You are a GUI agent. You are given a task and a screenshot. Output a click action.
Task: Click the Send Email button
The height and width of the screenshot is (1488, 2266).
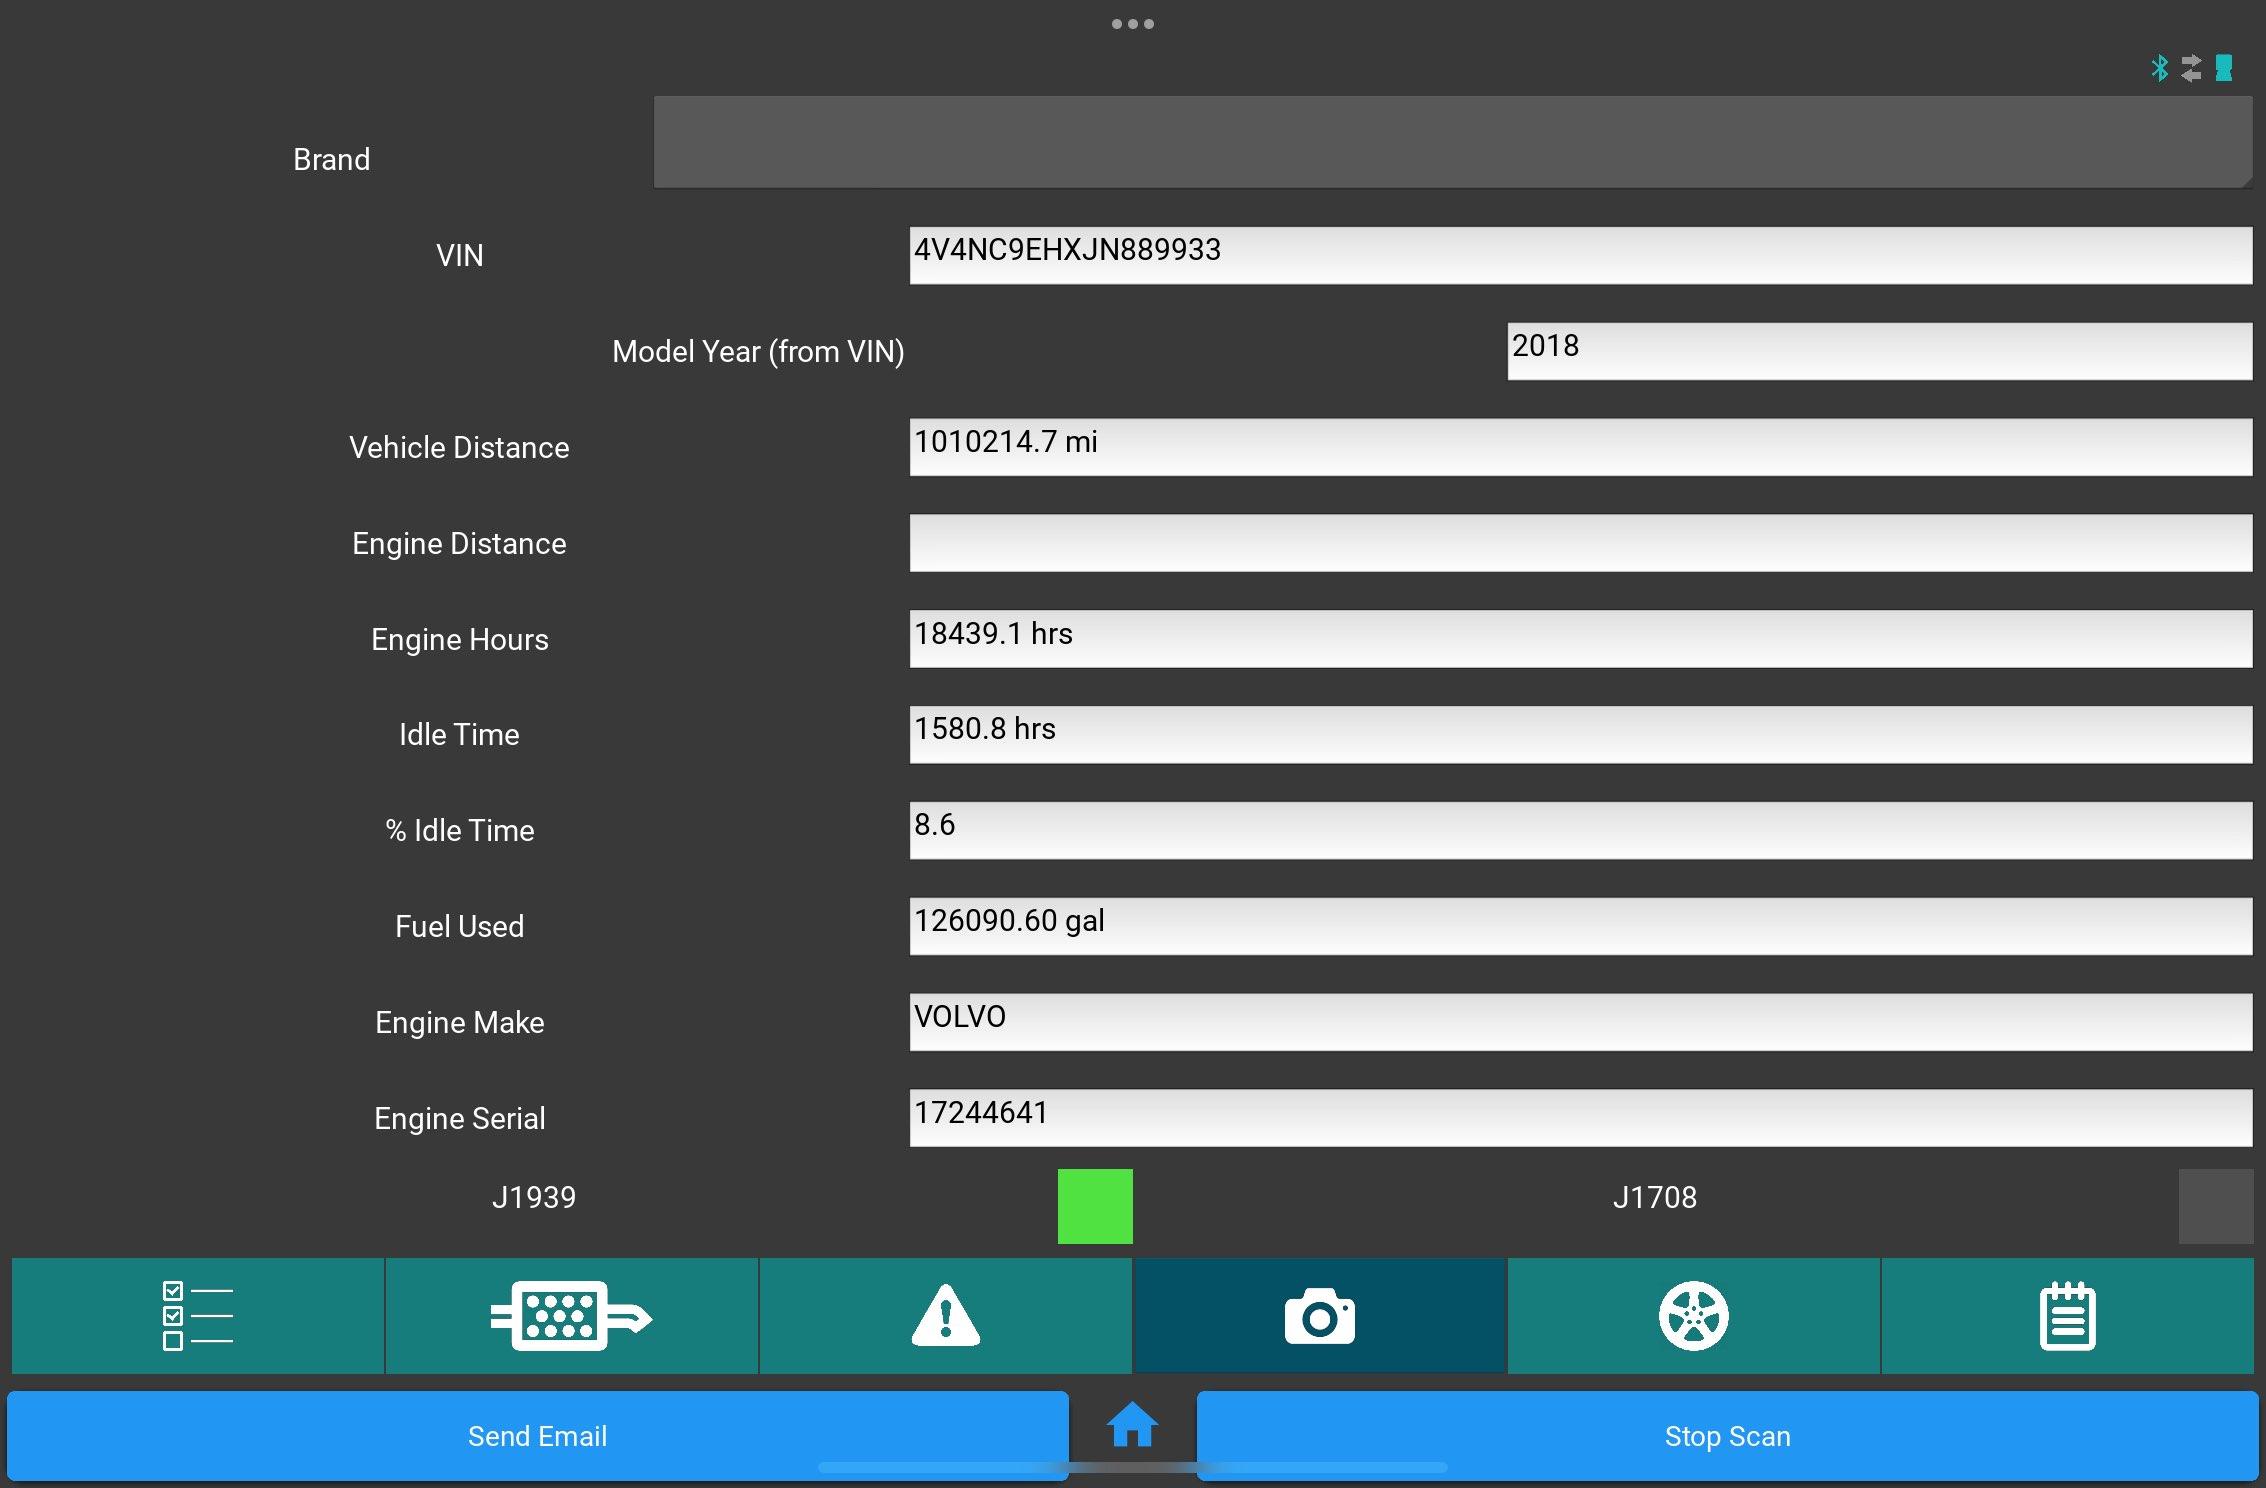pyautogui.click(x=535, y=1435)
